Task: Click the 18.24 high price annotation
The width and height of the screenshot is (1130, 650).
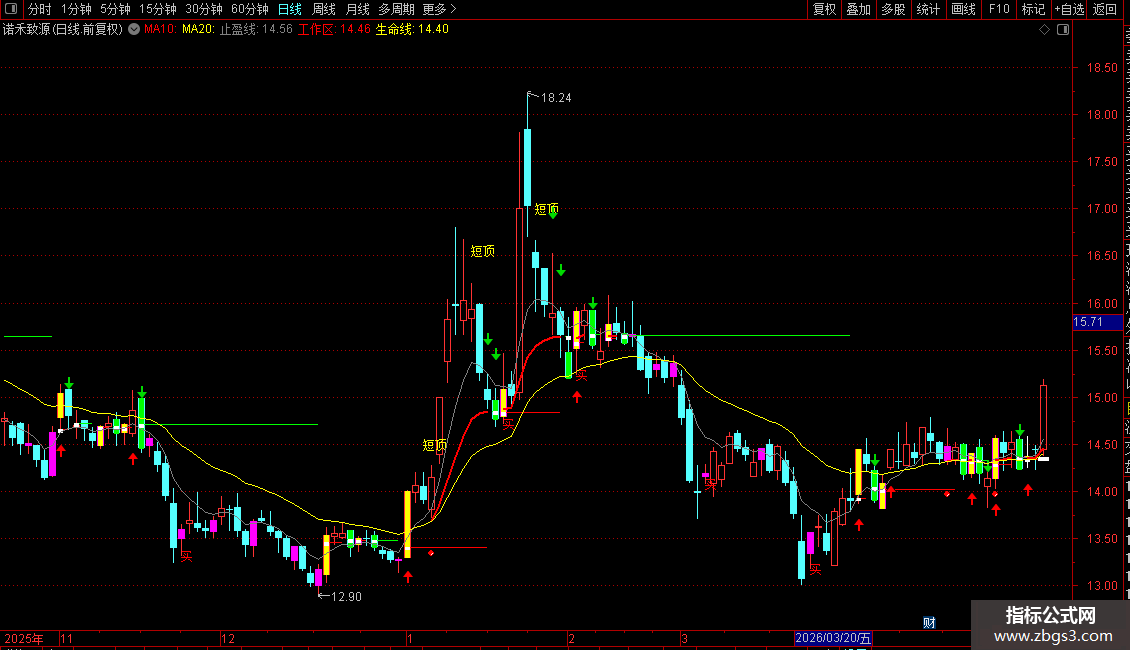Action: pyautogui.click(x=556, y=98)
